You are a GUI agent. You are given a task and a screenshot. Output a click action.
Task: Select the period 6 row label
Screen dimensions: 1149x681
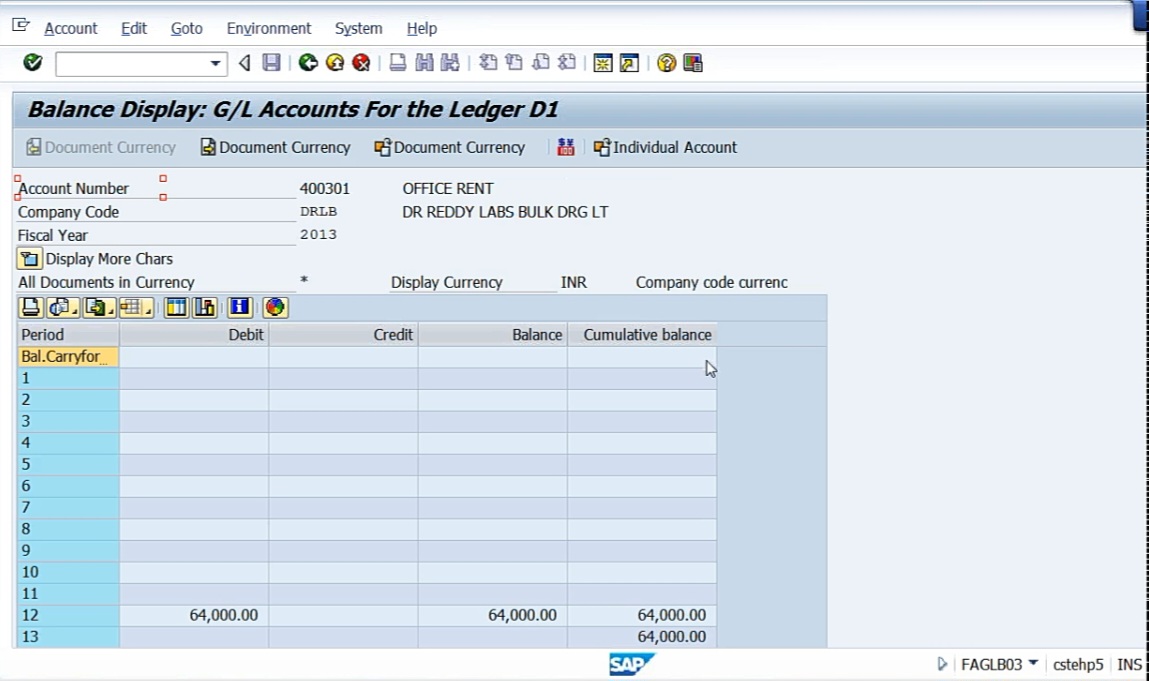(x=68, y=486)
